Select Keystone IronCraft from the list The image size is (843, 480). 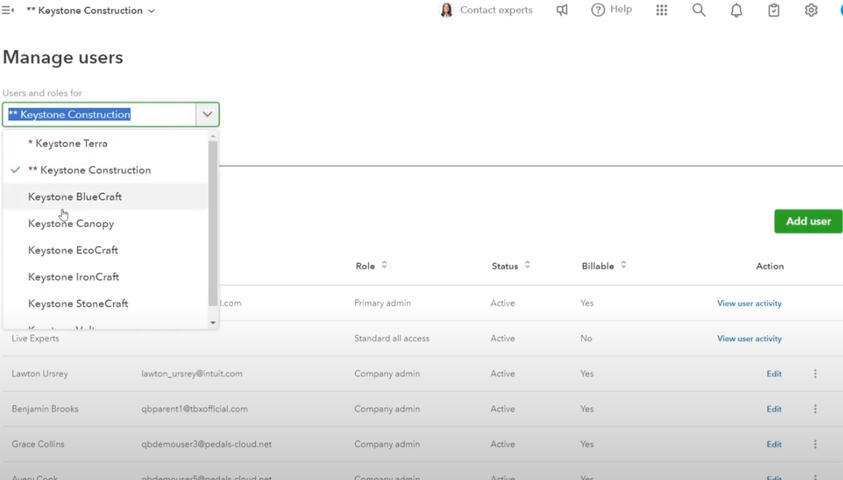click(x=73, y=277)
